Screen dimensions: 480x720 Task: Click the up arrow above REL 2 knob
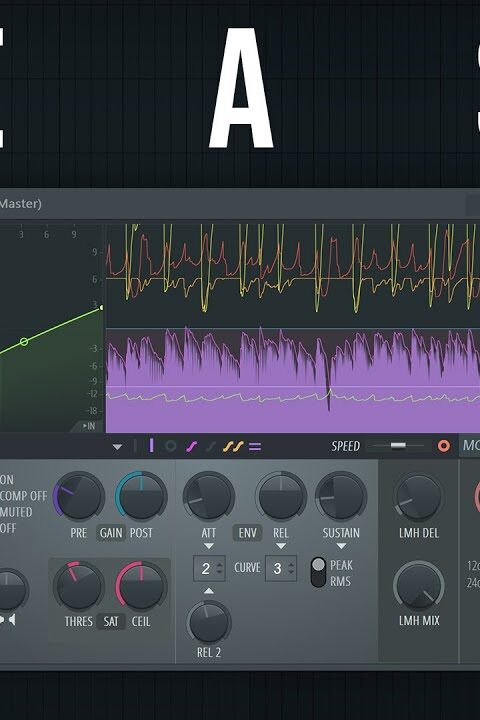point(209,591)
